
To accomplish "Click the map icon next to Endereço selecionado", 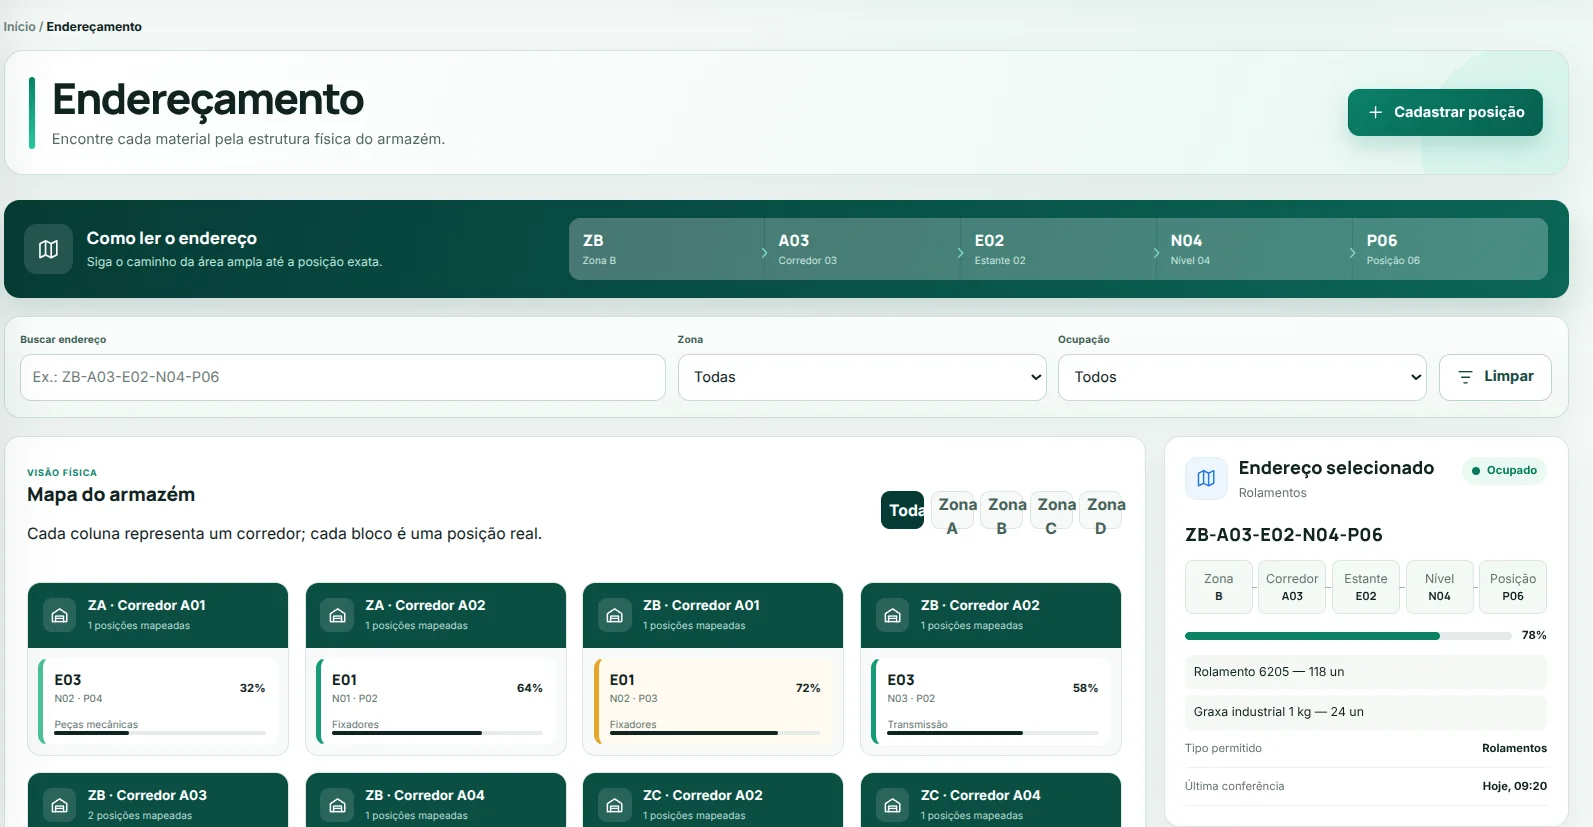I will point(1206,478).
